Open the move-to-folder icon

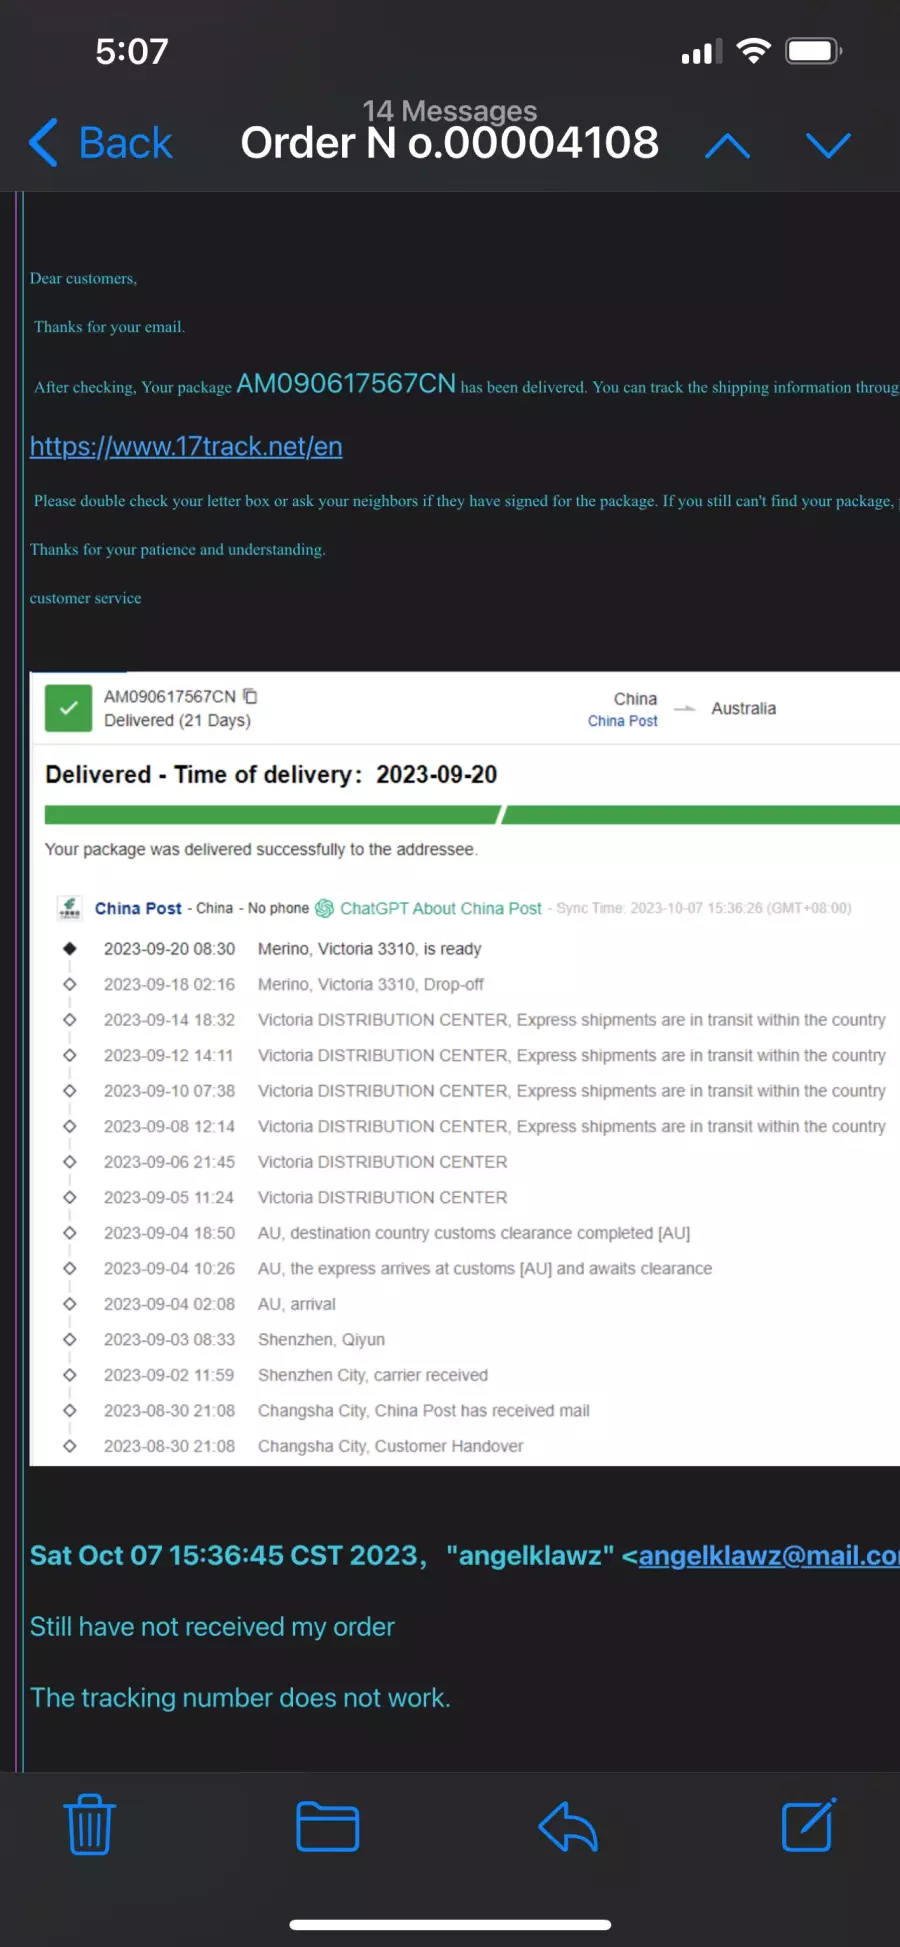point(328,1826)
